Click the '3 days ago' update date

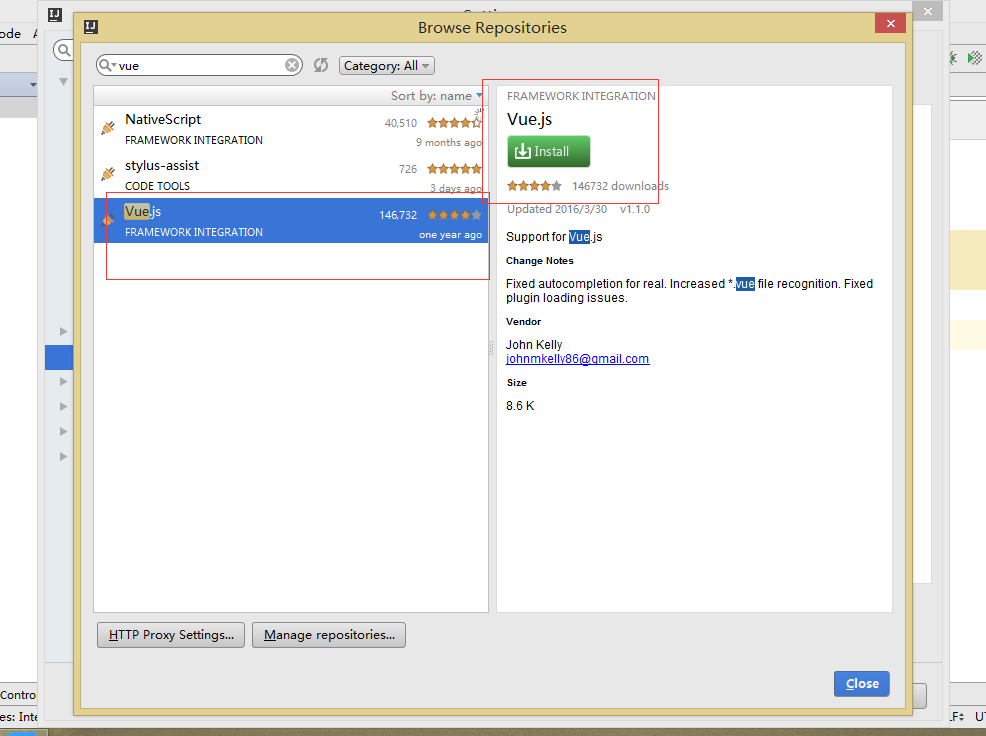[456, 189]
